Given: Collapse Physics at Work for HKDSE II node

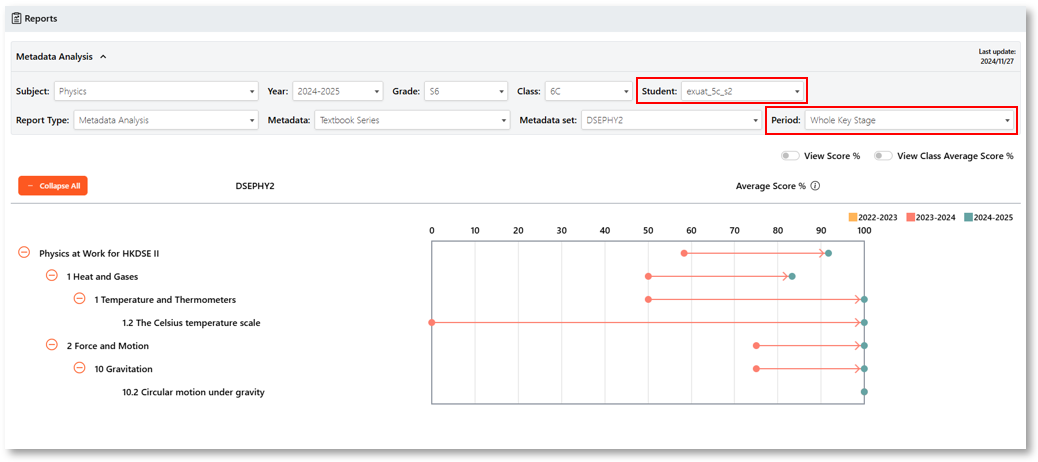Looking at the screenshot, I should tap(24, 252).
